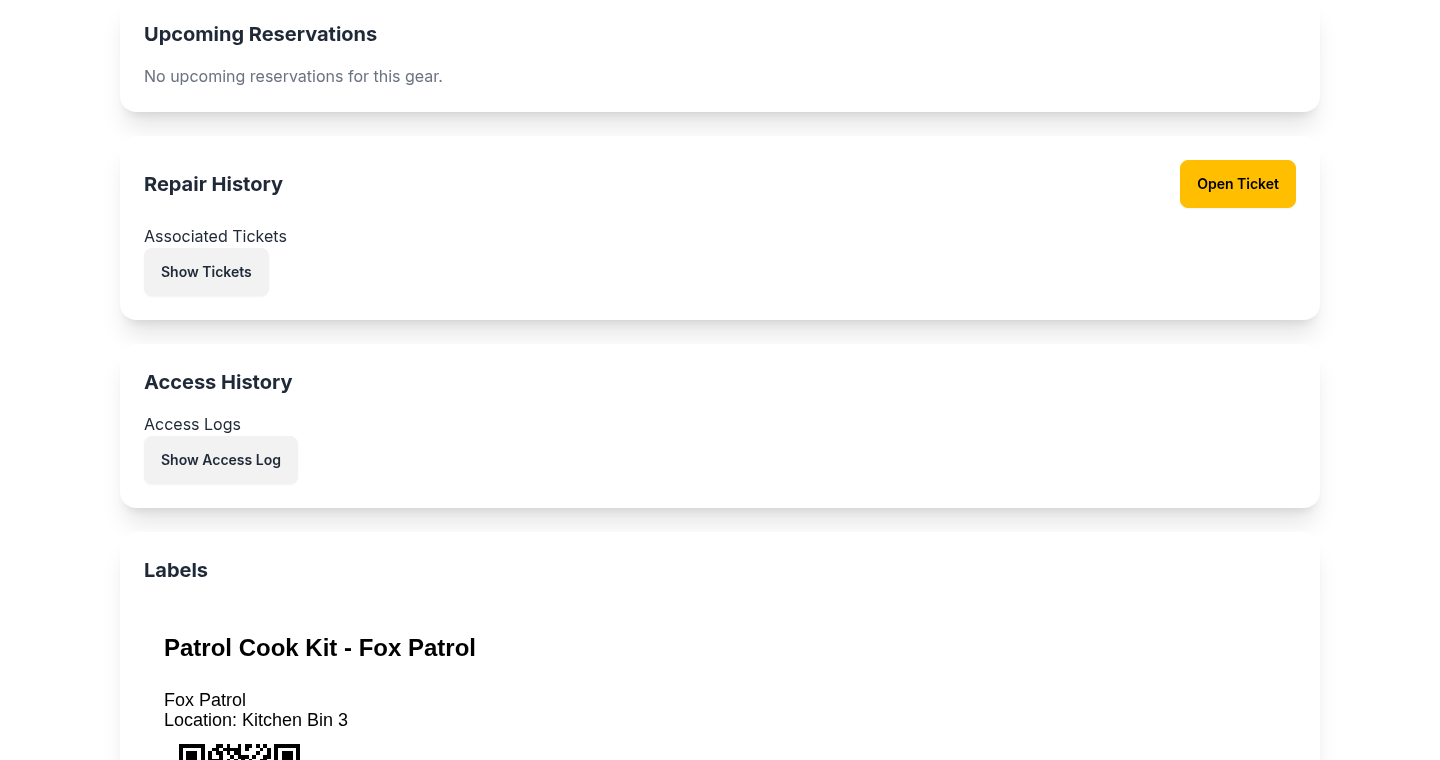Click the QR code on the label
The width and height of the screenshot is (1440, 760).
pyautogui.click(x=239, y=752)
